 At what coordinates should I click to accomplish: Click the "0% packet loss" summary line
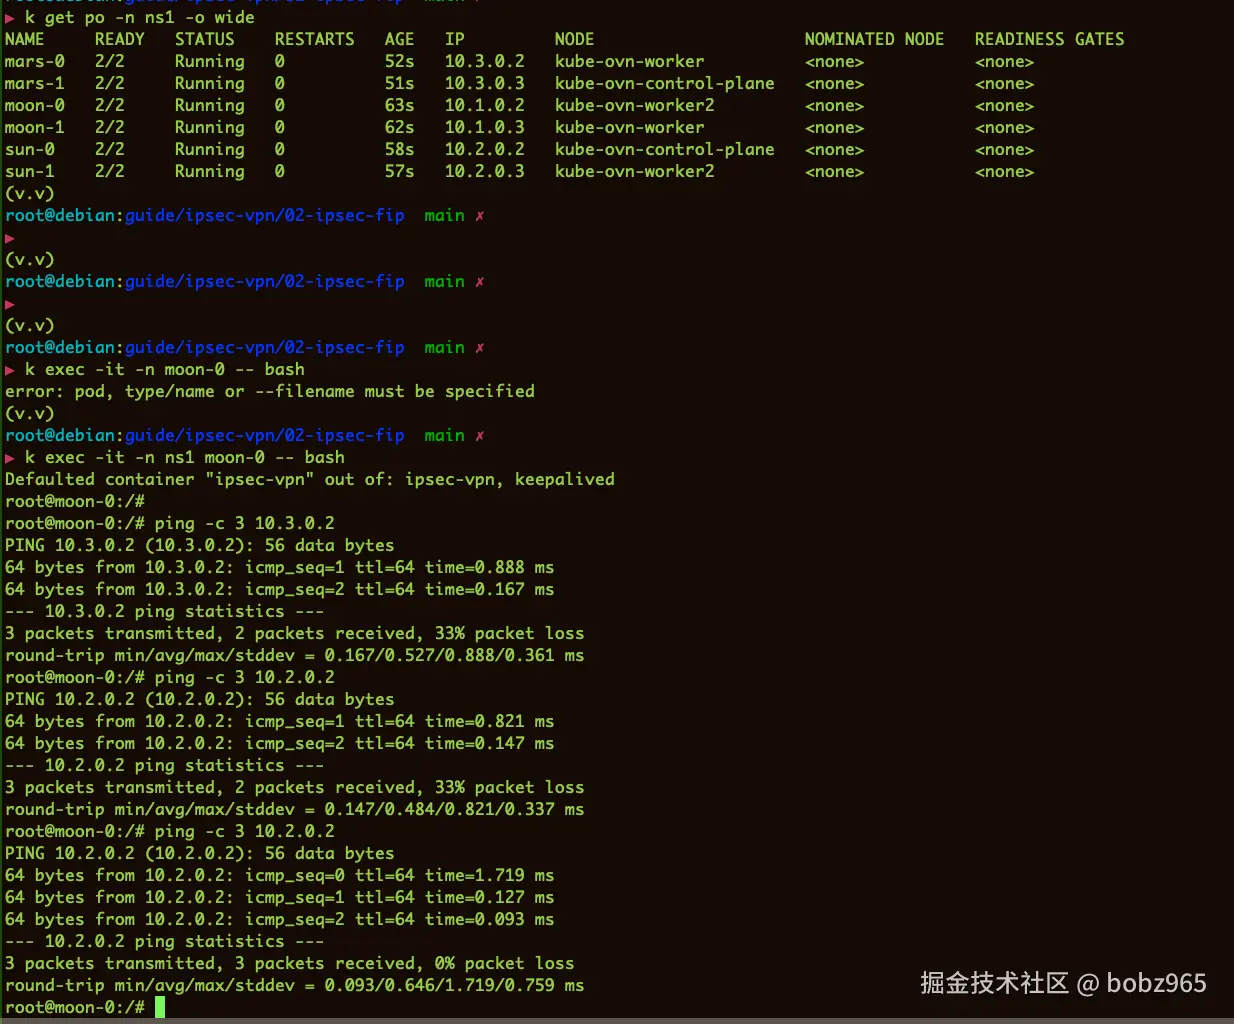[290, 963]
